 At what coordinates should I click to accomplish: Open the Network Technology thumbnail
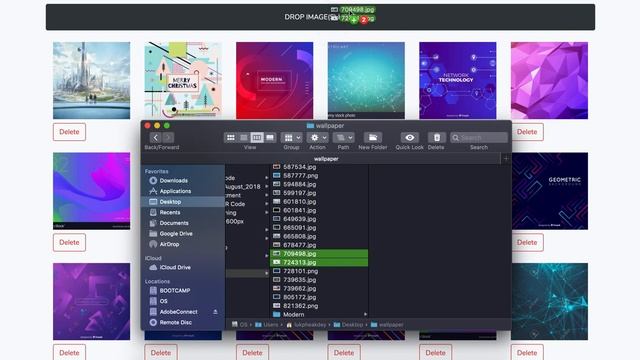tap(458, 80)
